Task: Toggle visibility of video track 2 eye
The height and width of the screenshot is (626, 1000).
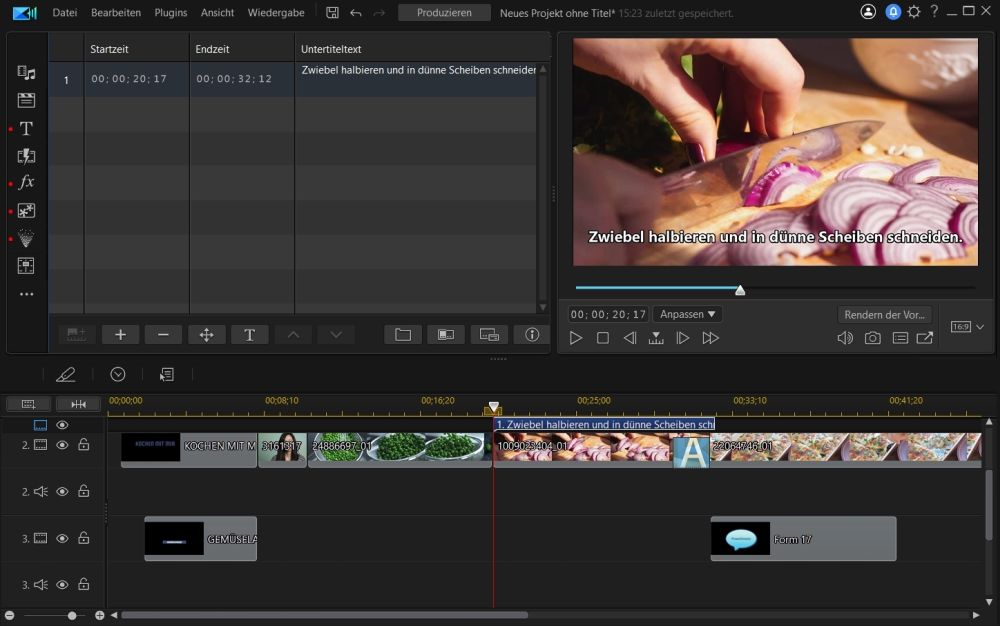Action: click(x=62, y=445)
